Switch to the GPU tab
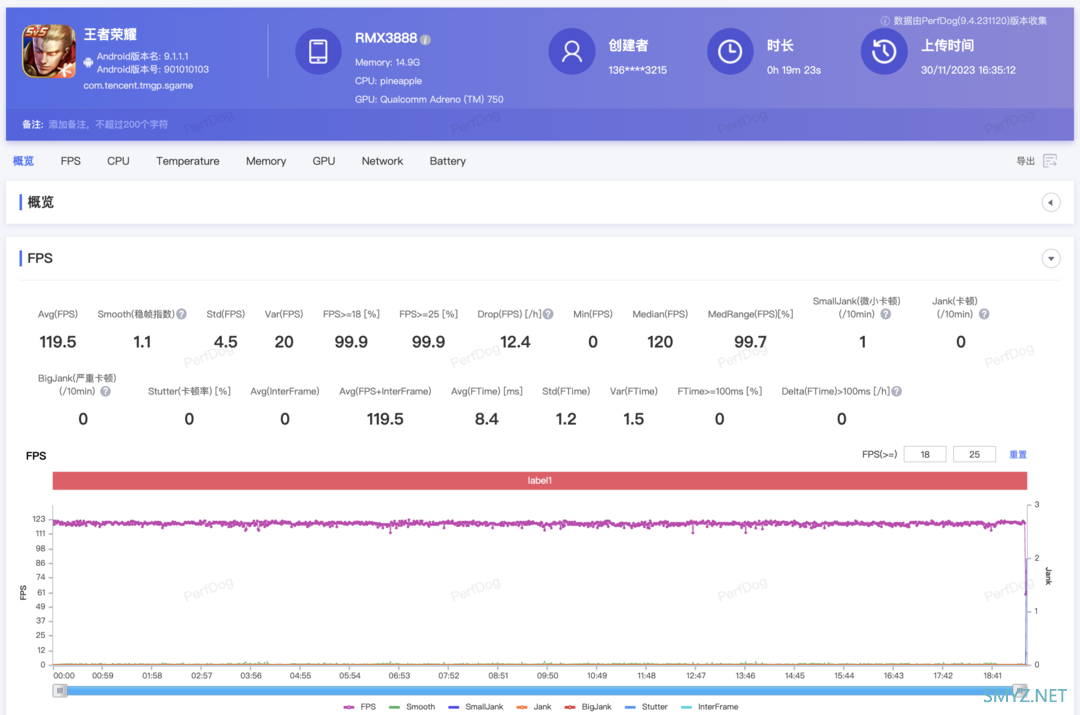Viewport: 1080px width, 715px height. 324,161
